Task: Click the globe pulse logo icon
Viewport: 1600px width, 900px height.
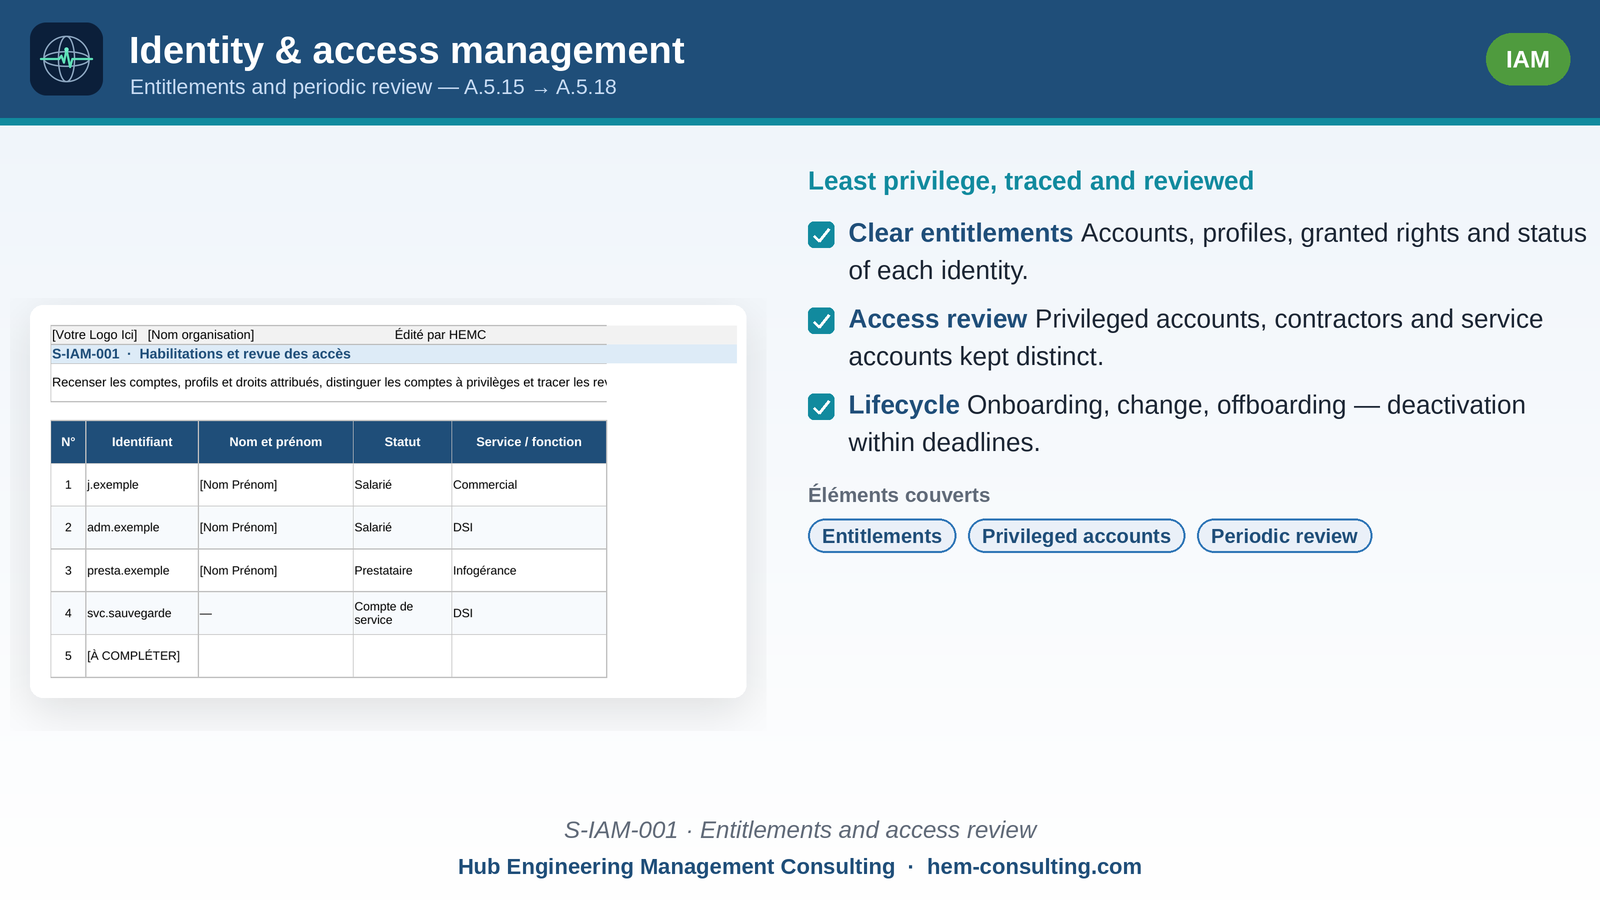Action: 66,59
